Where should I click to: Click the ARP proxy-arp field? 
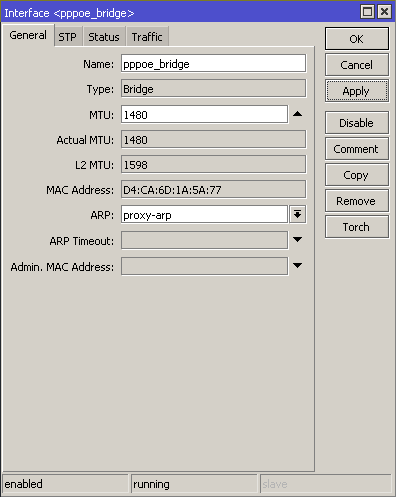click(204, 215)
